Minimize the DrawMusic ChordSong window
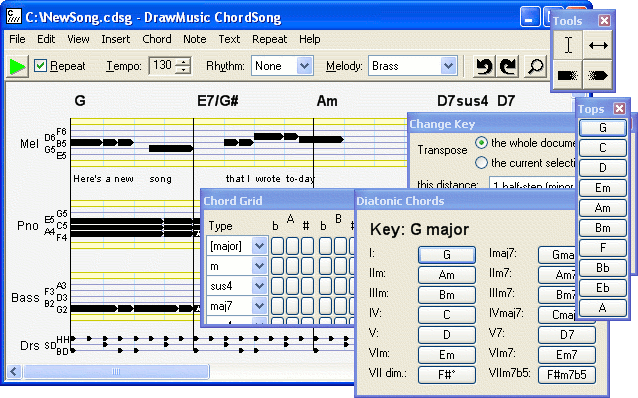The image size is (638, 398). point(530,17)
